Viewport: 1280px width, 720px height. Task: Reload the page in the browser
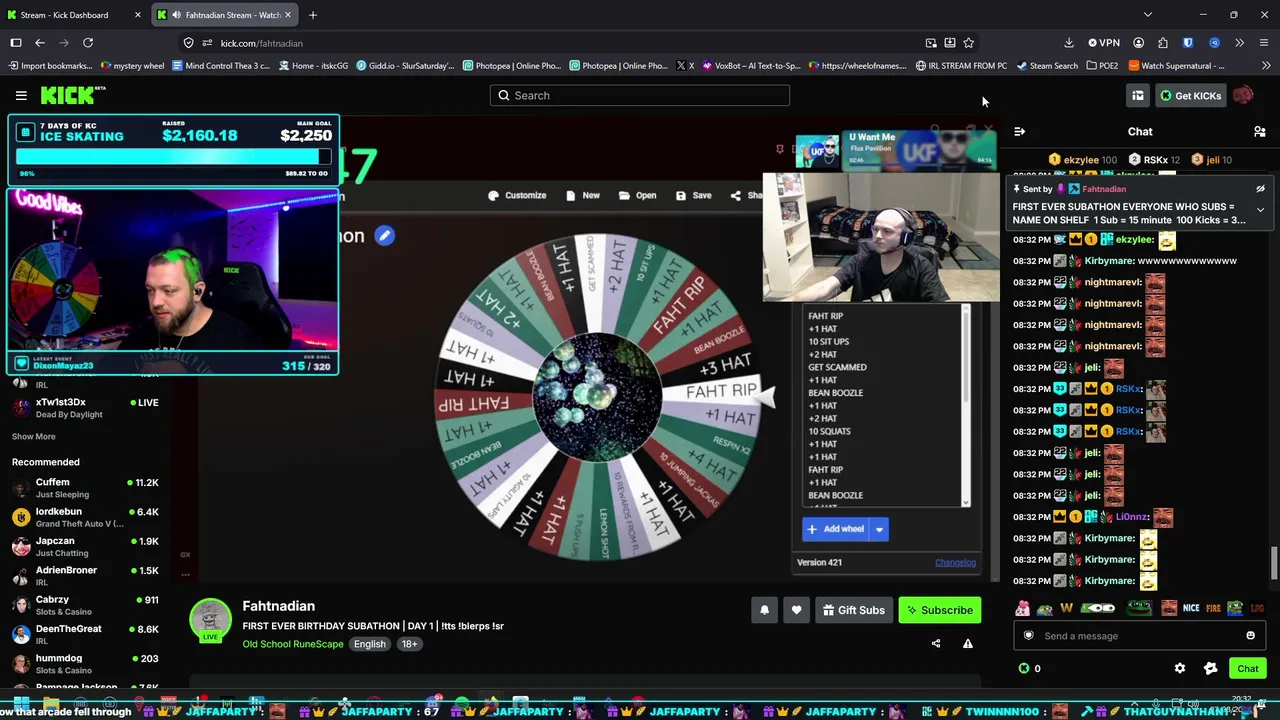[x=88, y=43]
